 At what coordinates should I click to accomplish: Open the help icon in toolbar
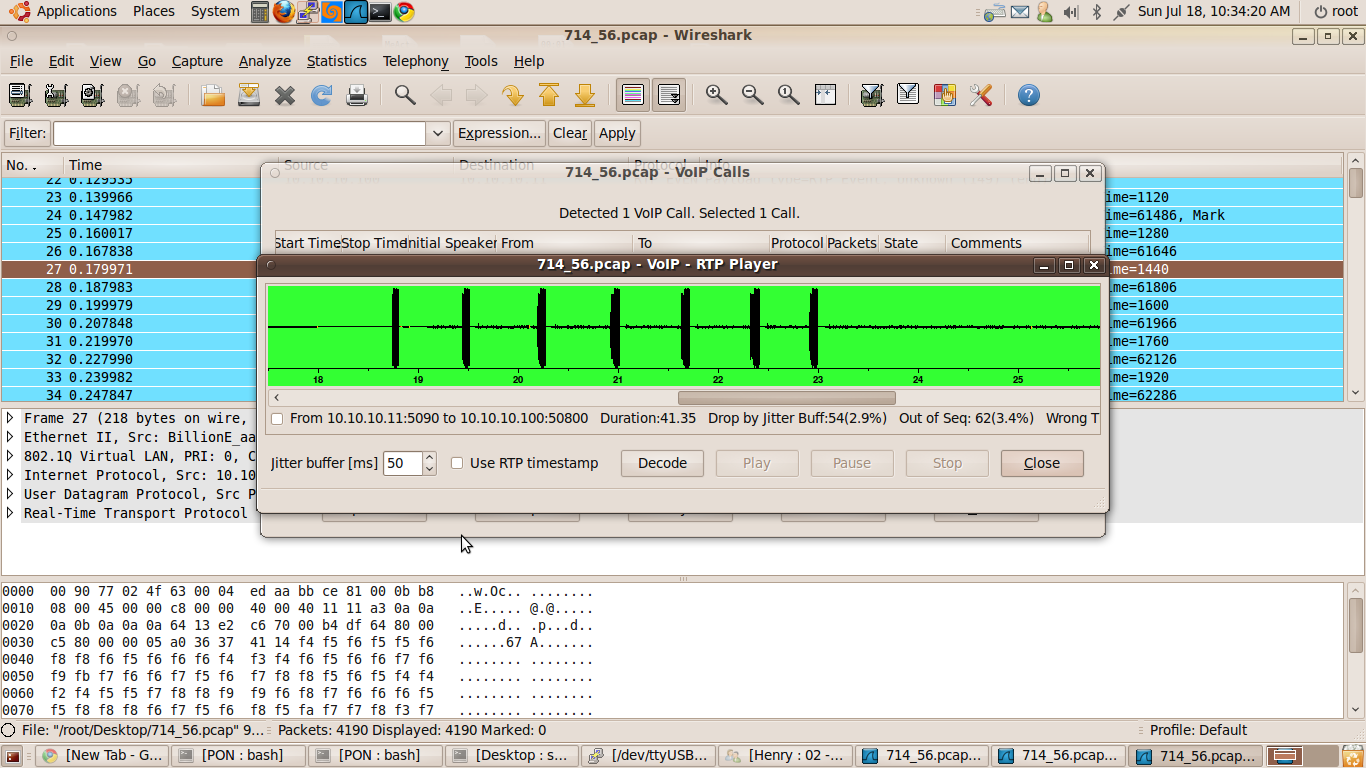(x=1028, y=95)
